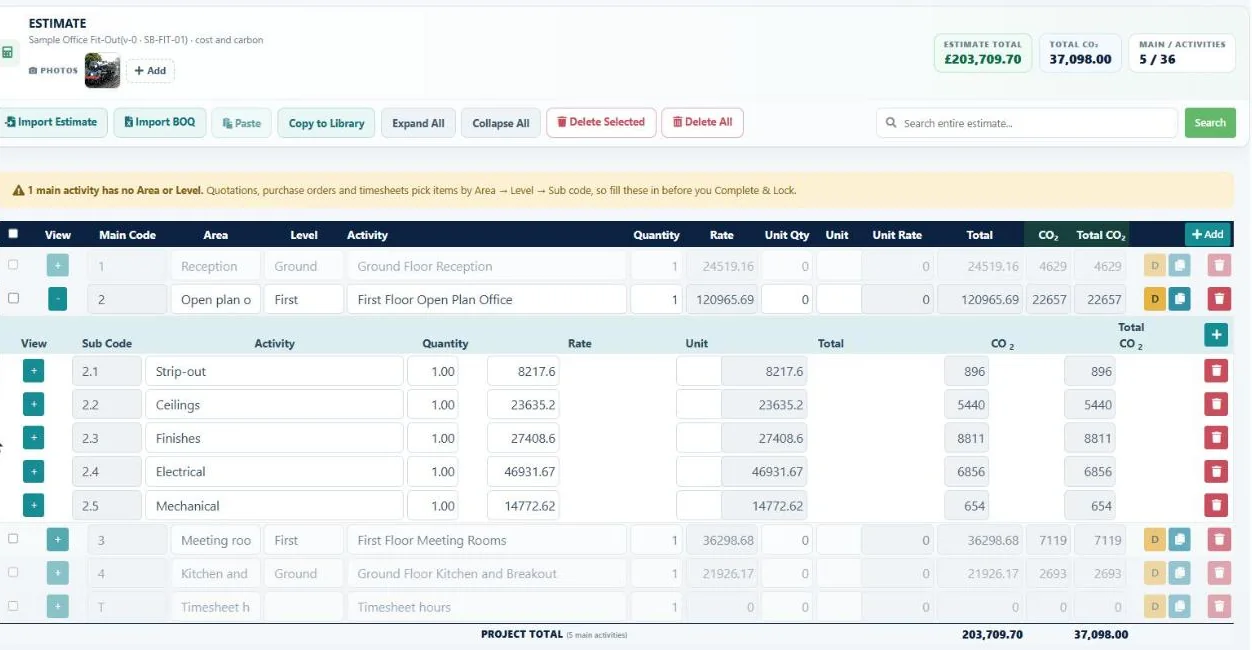
Task: Add a main activity with green + Add button
Action: 1207,234
